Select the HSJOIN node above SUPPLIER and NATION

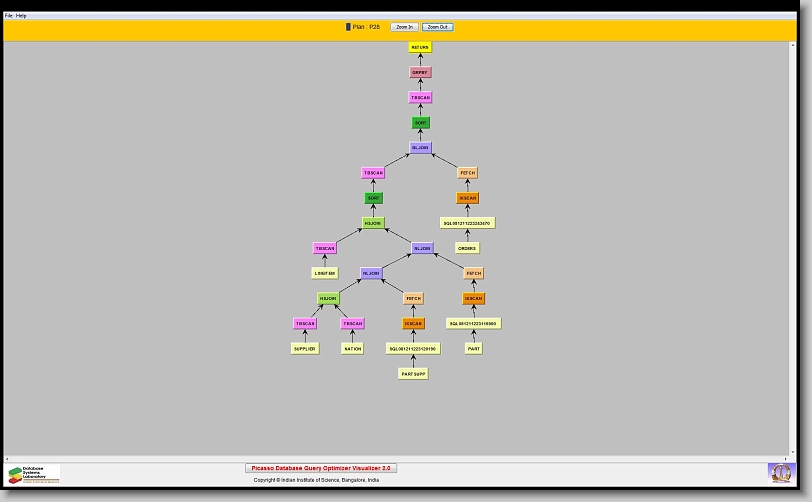pos(329,298)
